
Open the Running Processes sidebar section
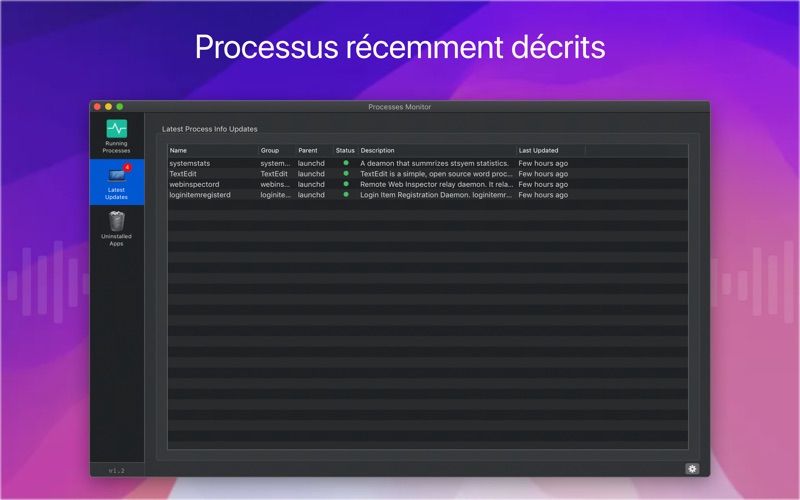click(116, 136)
